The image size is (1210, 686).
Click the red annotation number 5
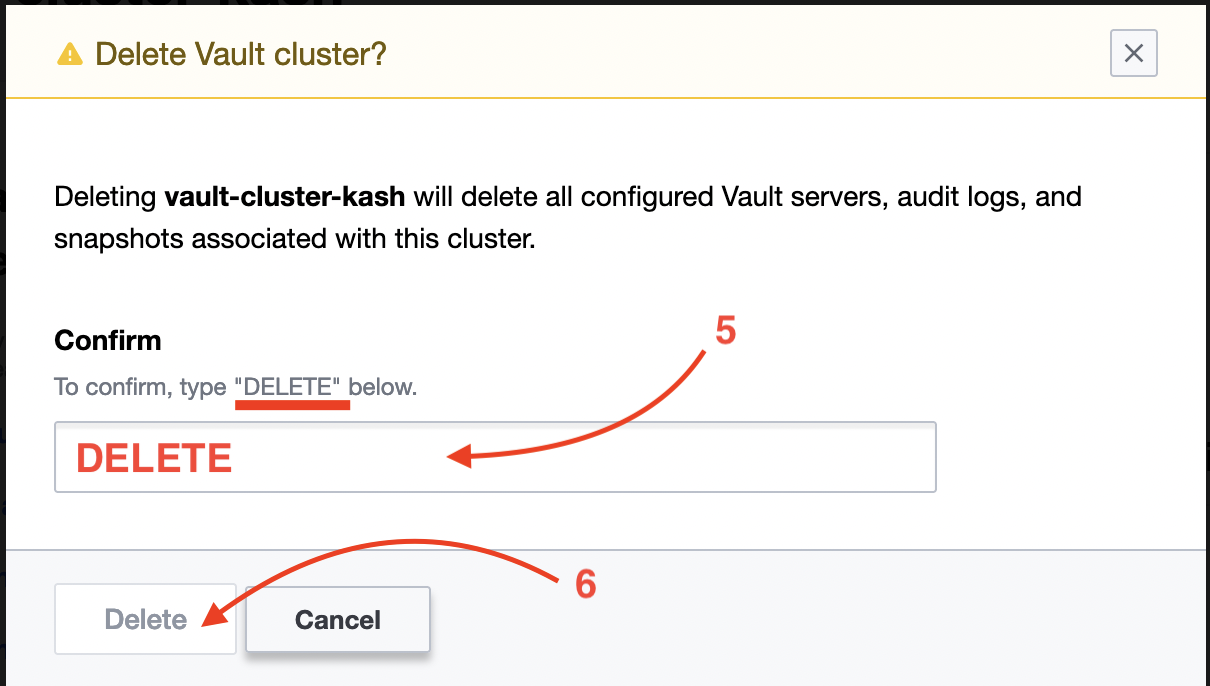point(725,331)
